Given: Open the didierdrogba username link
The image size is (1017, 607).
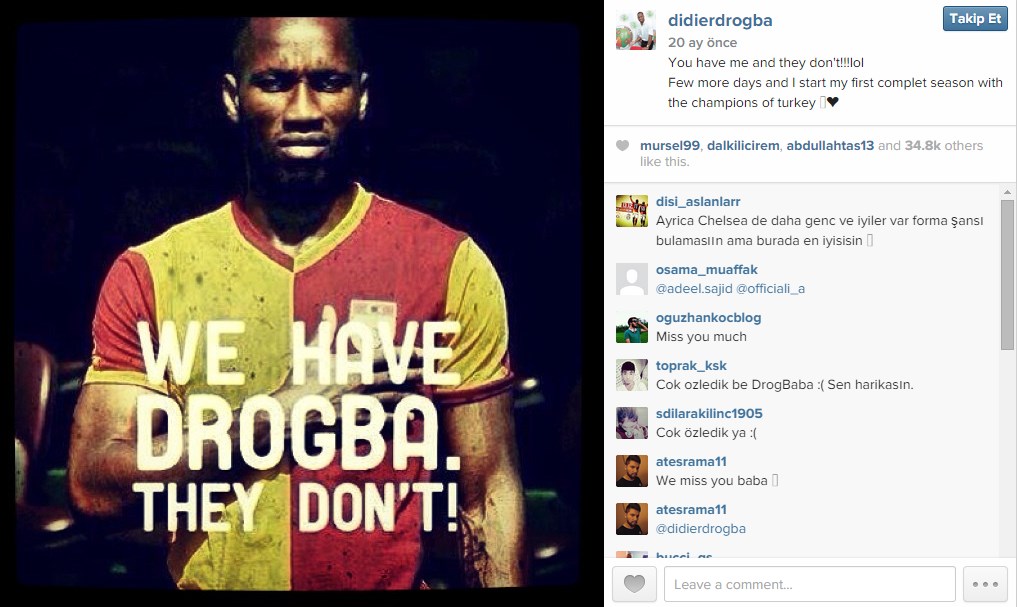Looking at the screenshot, I should 720,20.
